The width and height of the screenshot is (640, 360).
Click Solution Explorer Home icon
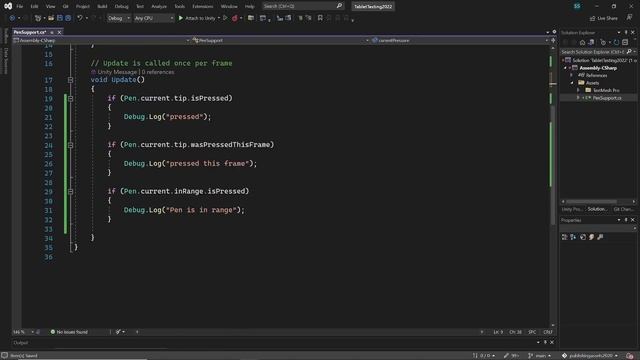582,42
